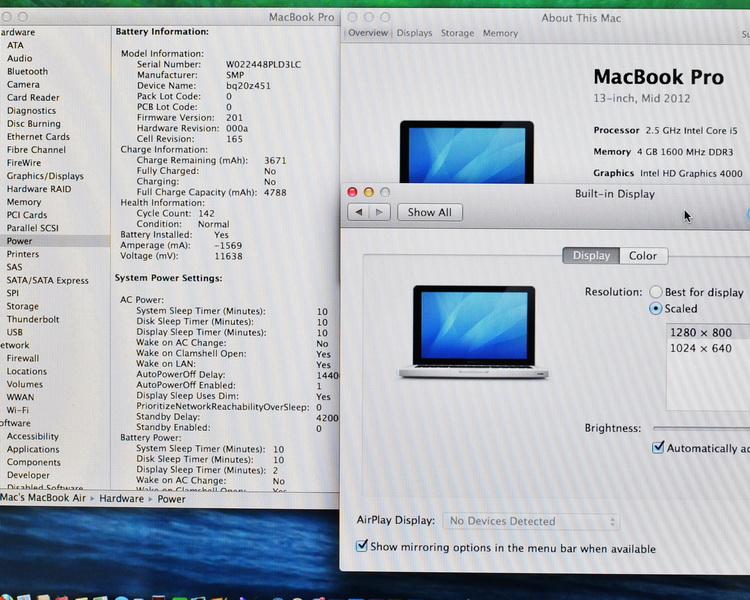Image resolution: width=750 pixels, height=600 pixels.
Task: Select FireWire in the sidebar
Action: (x=24, y=163)
